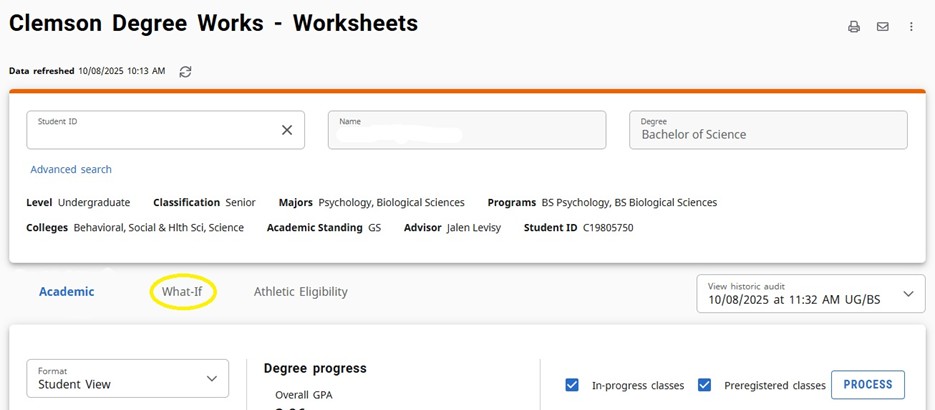This screenshot has height=410, width=935.
Task: Click into the Student ID input box
Action: click(x=150, y=131)
